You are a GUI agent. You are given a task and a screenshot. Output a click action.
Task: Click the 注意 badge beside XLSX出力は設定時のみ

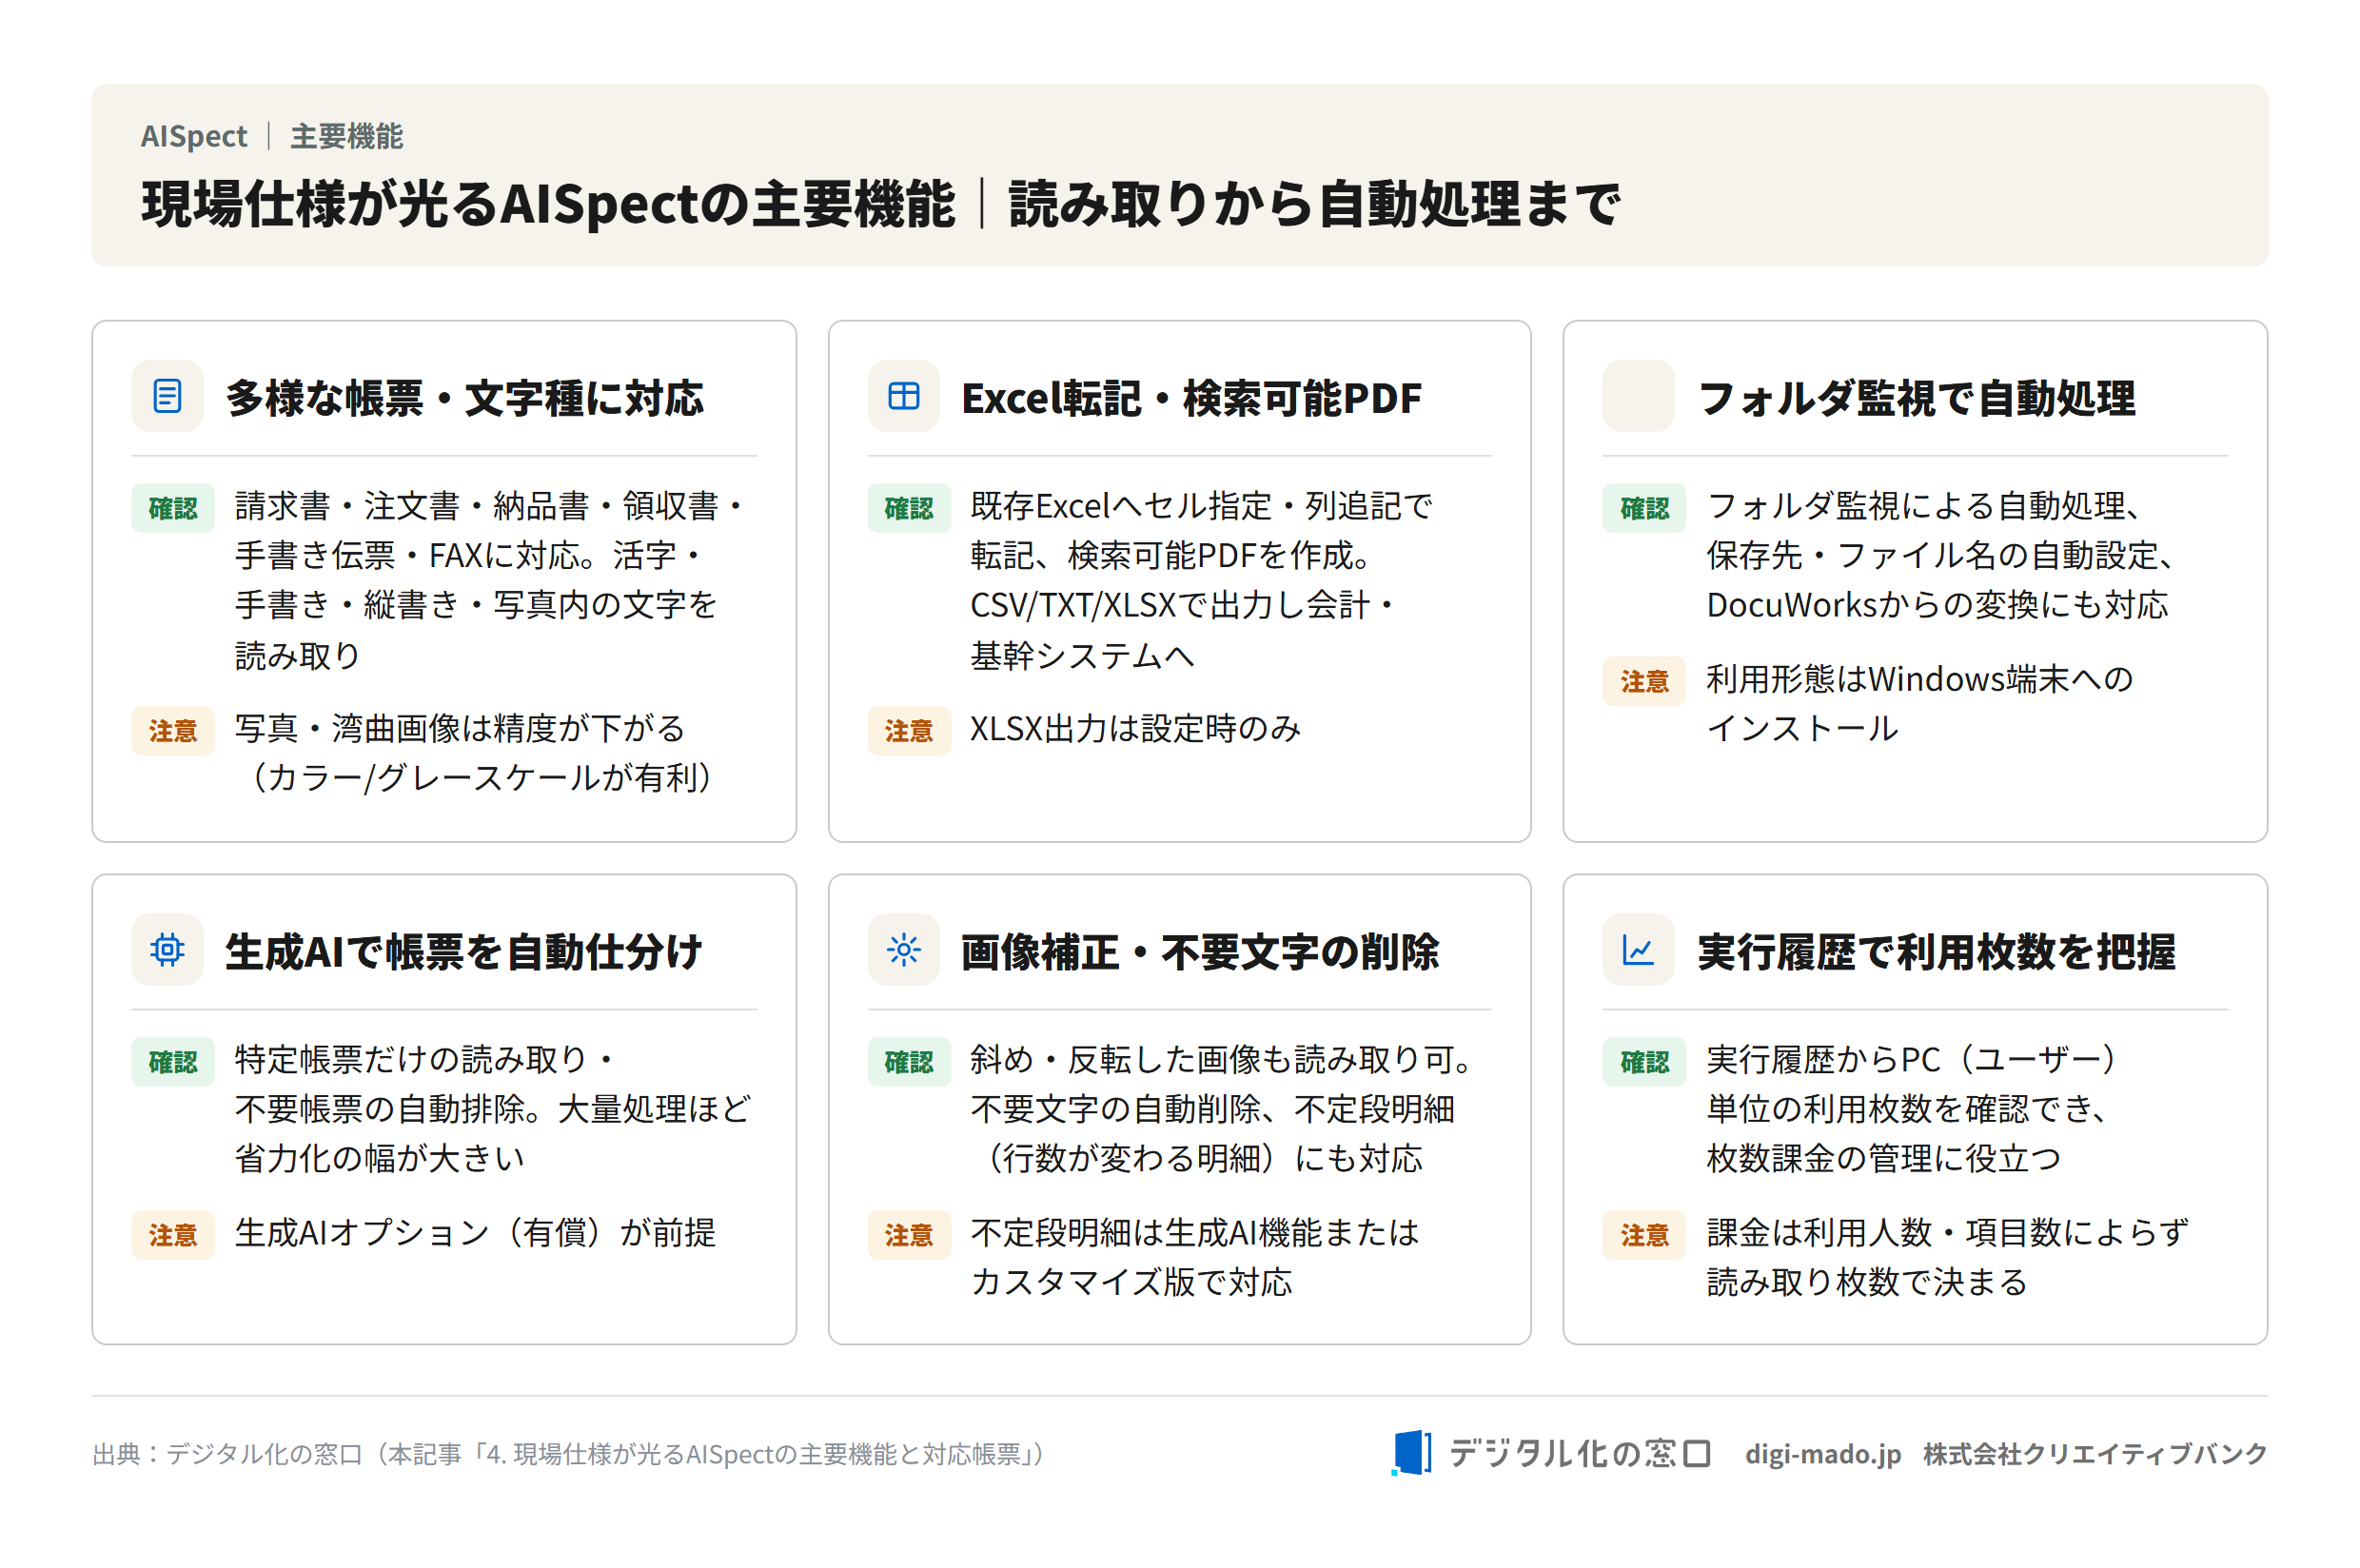point(908,731)
